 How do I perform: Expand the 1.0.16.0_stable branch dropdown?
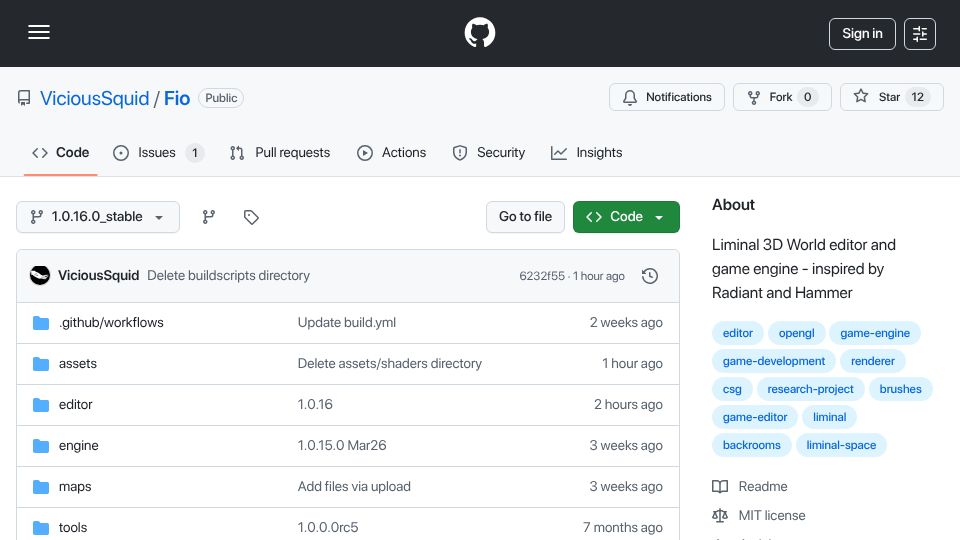pos(98,217)
